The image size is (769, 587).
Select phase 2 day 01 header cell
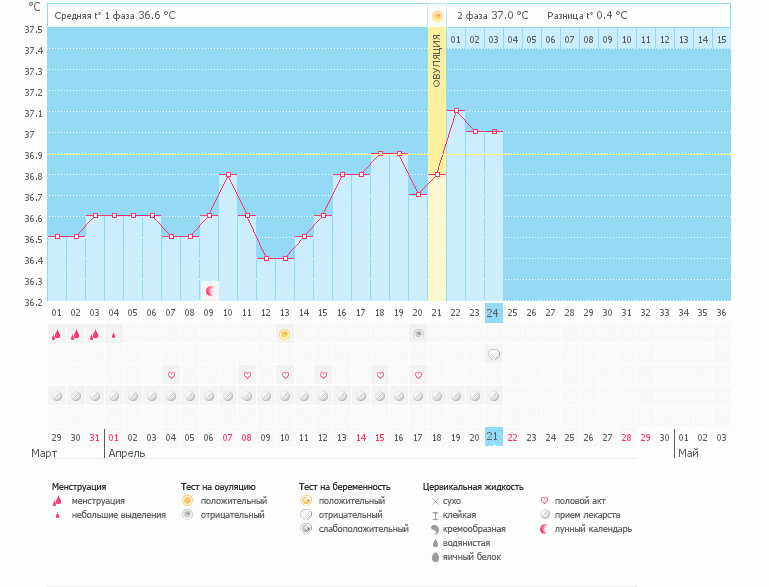coord(456,39)
